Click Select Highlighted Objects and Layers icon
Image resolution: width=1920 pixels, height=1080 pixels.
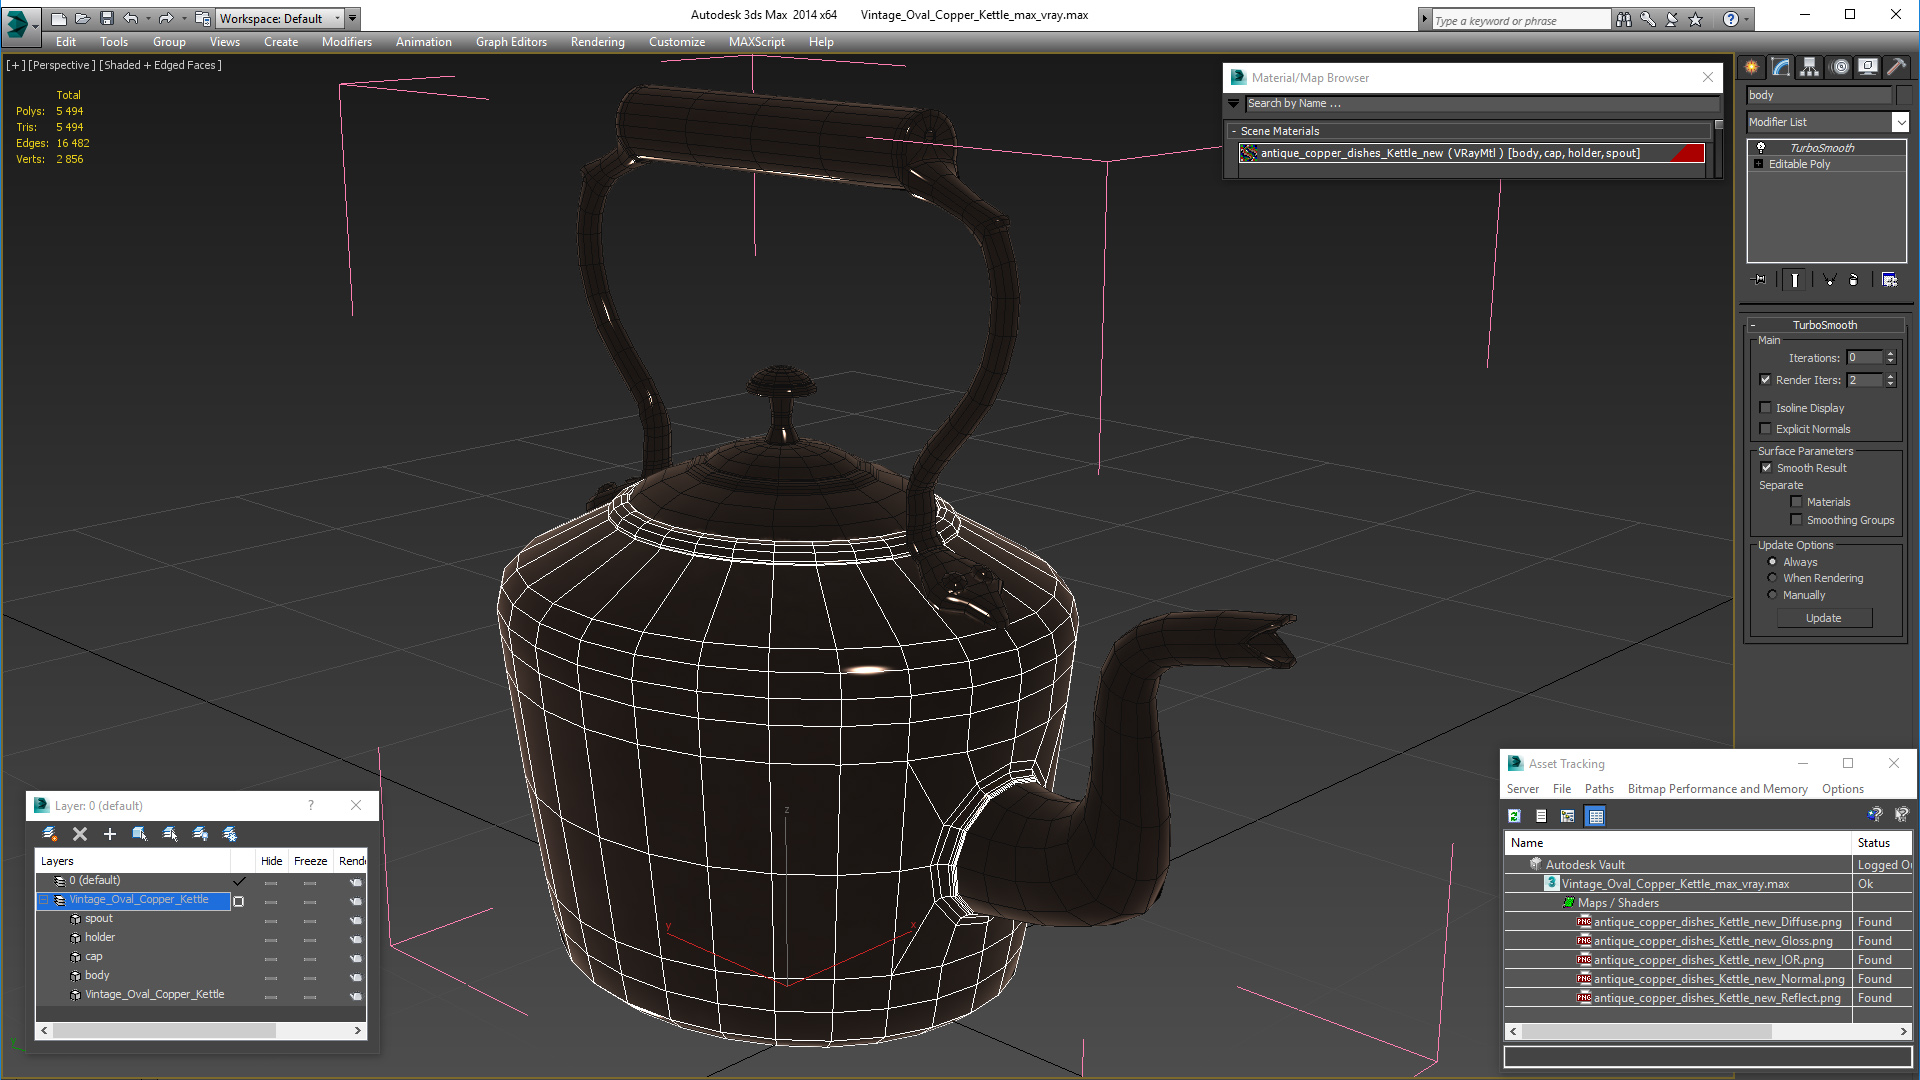coord(140,834)
